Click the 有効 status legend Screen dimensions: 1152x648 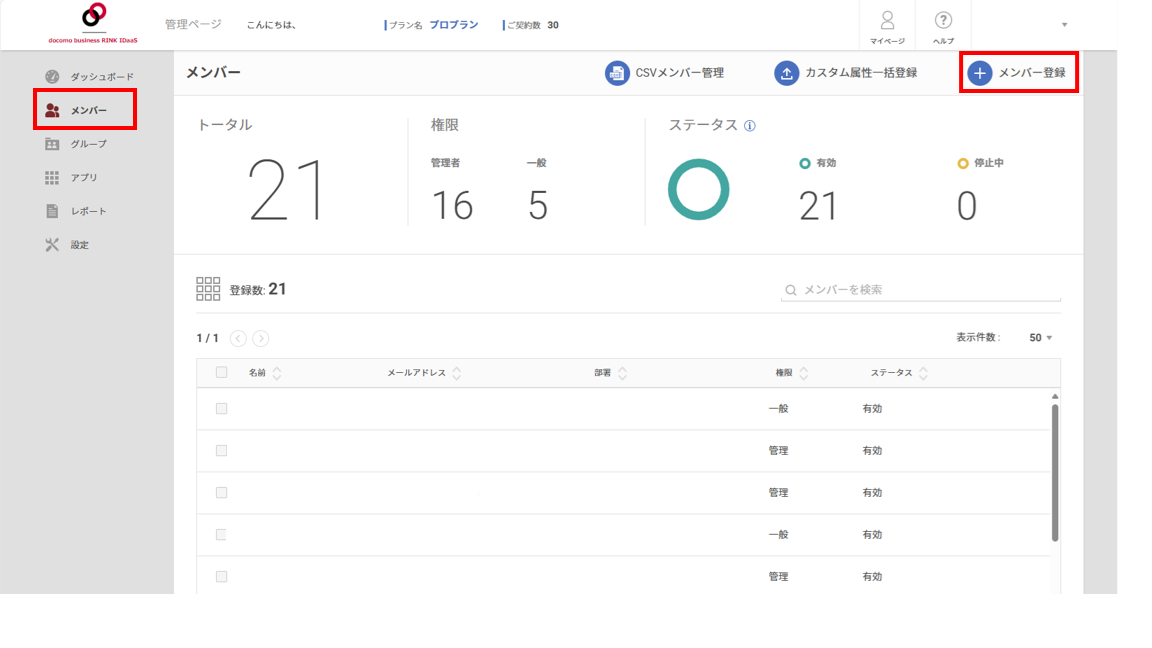click(818, 163)
